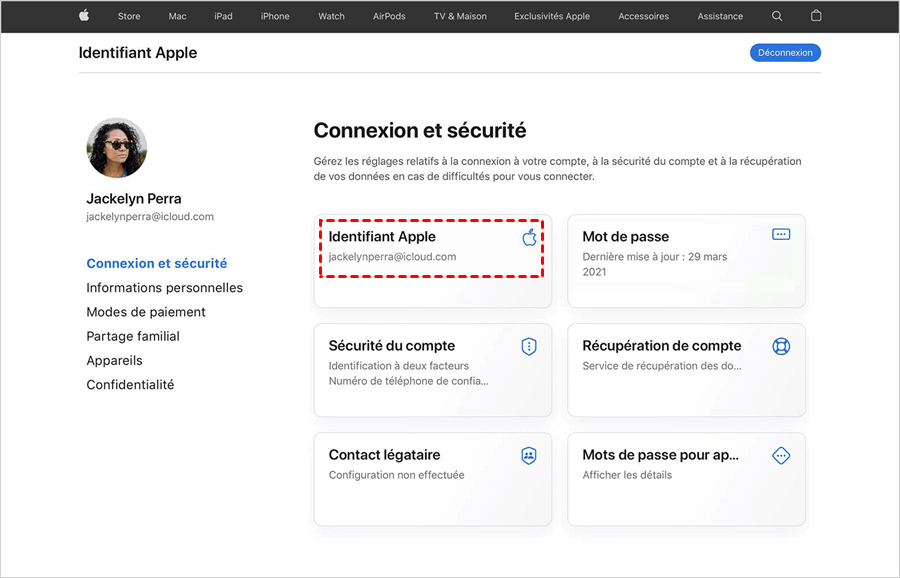Viewport: 900px width, 578px height.
Task: Open the shopping bag icon
Action: click(816, 16)
